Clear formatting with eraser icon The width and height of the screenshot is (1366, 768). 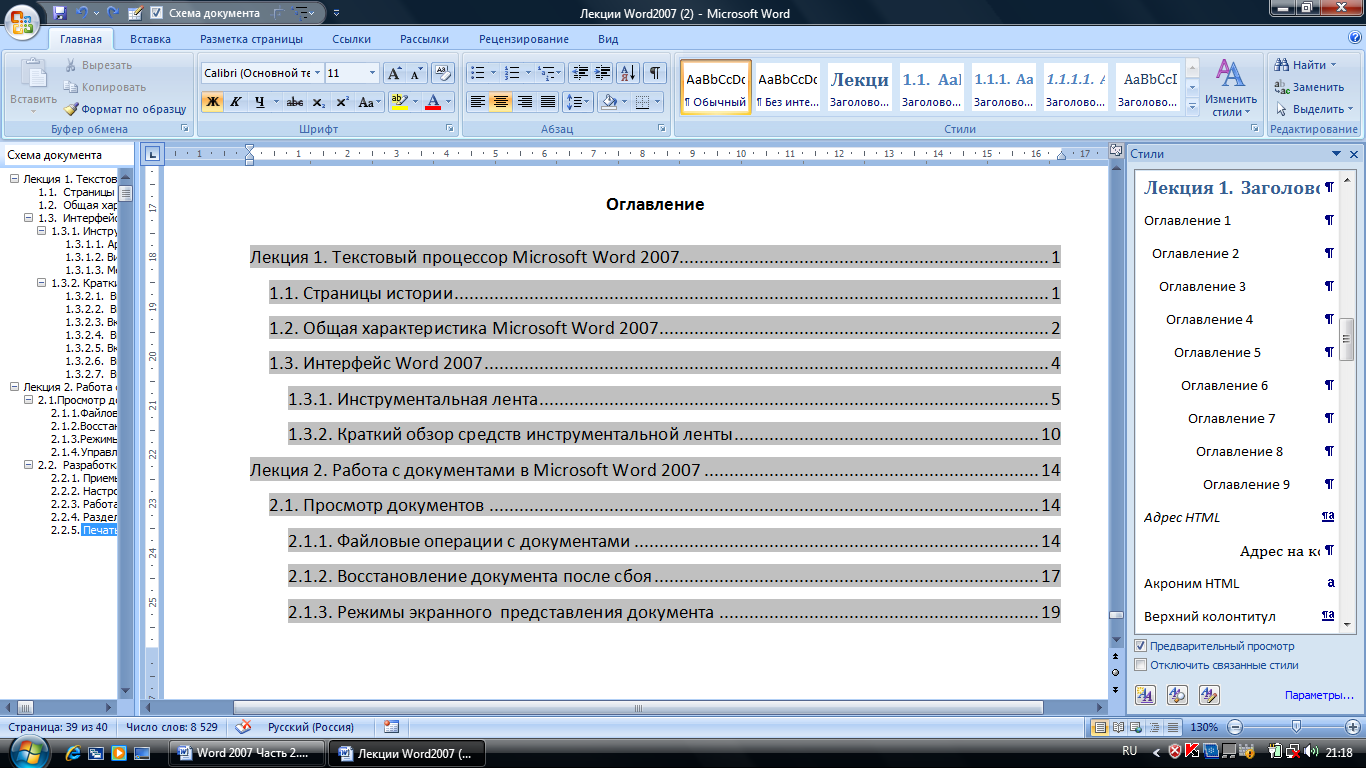click(443, 73)
